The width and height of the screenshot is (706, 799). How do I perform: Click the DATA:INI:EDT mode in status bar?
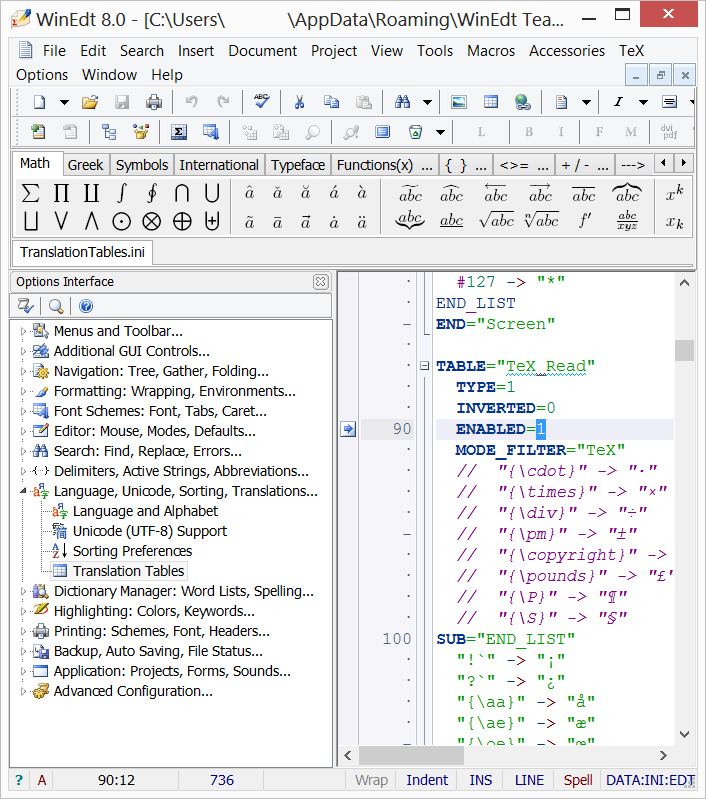pos(650,780)
